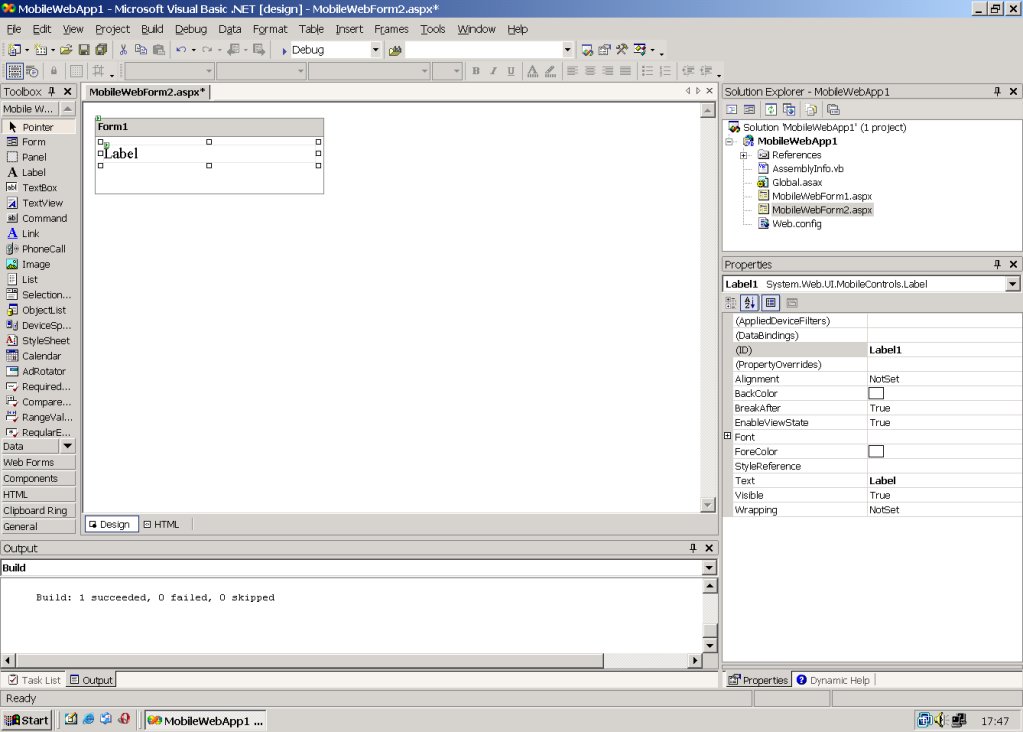Click the Save icon in the toolbar
Viewport: 1023px width, 732px height.
click(84, 50)
